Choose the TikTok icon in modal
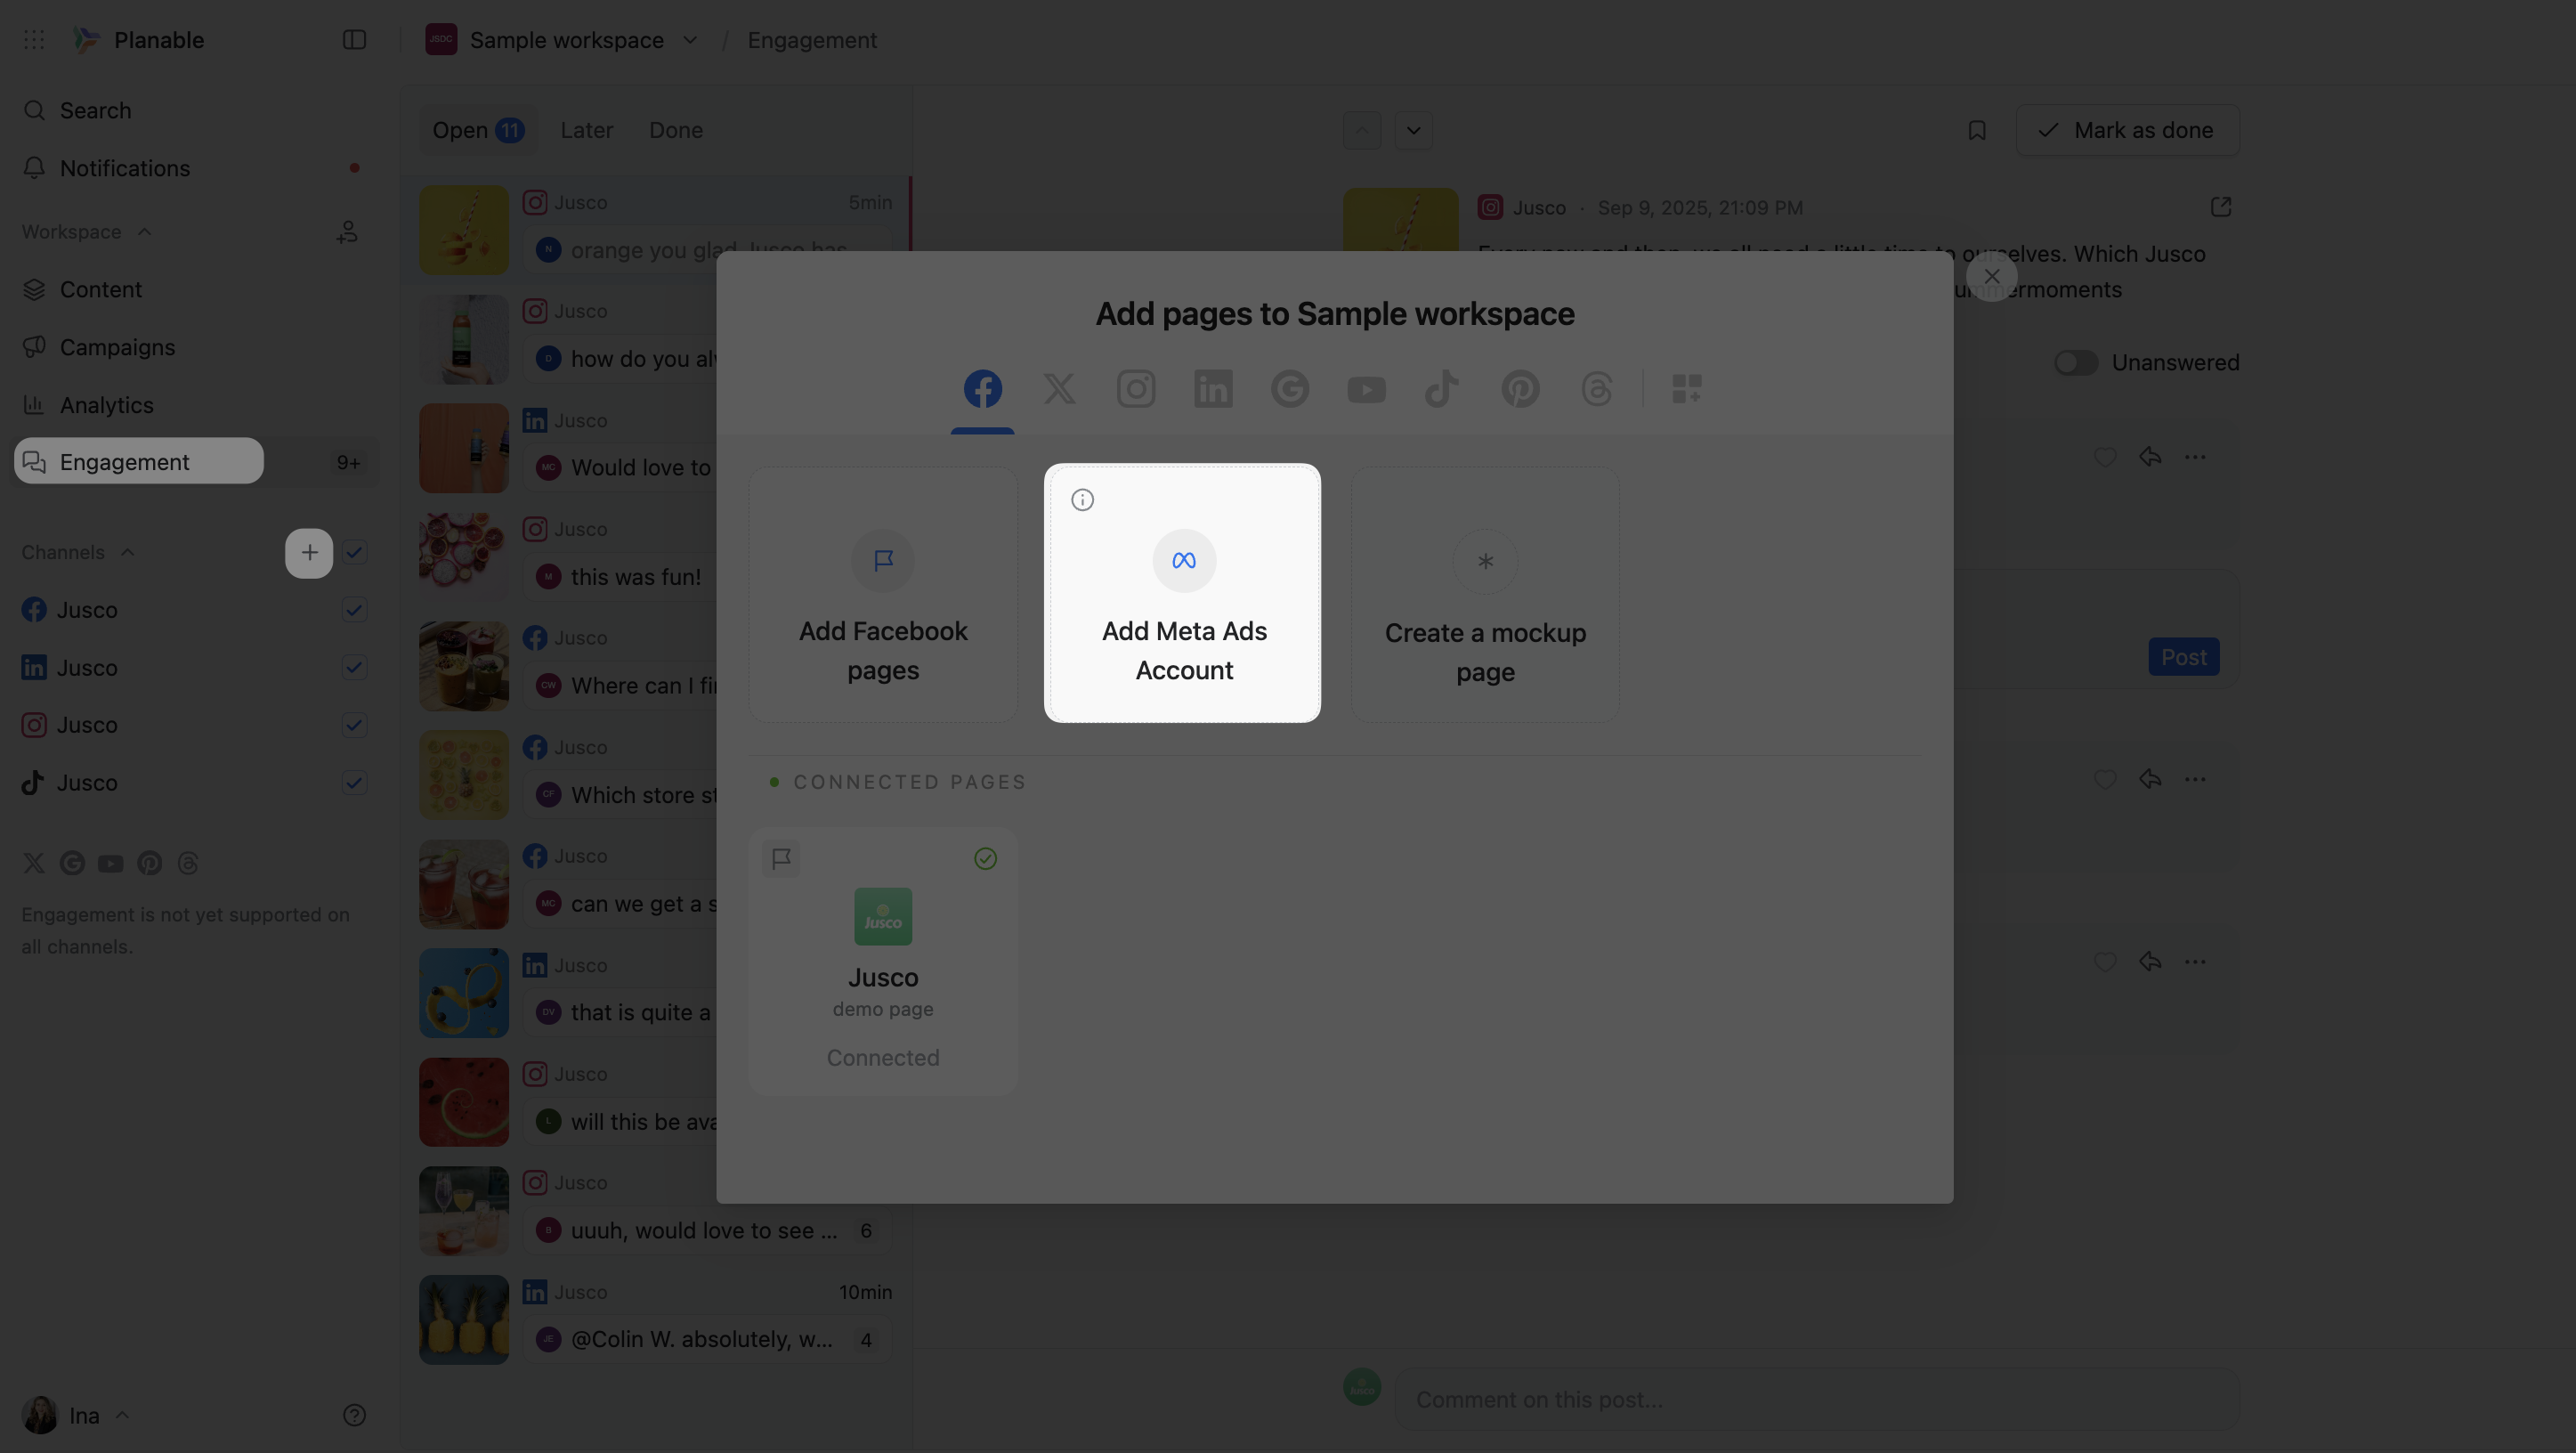This screenshot has height=1453, width=2576. (x=1442, y=388)
